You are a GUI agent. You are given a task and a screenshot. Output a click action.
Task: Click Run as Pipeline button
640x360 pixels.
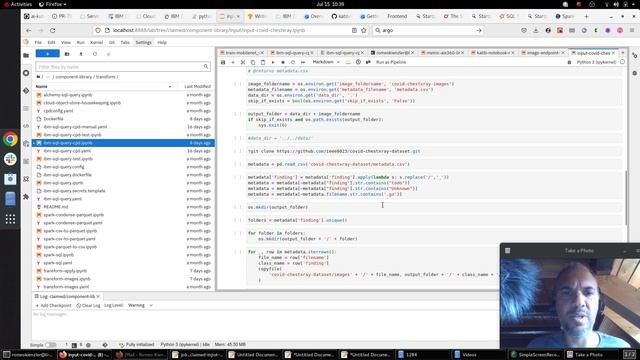(391, 62)
